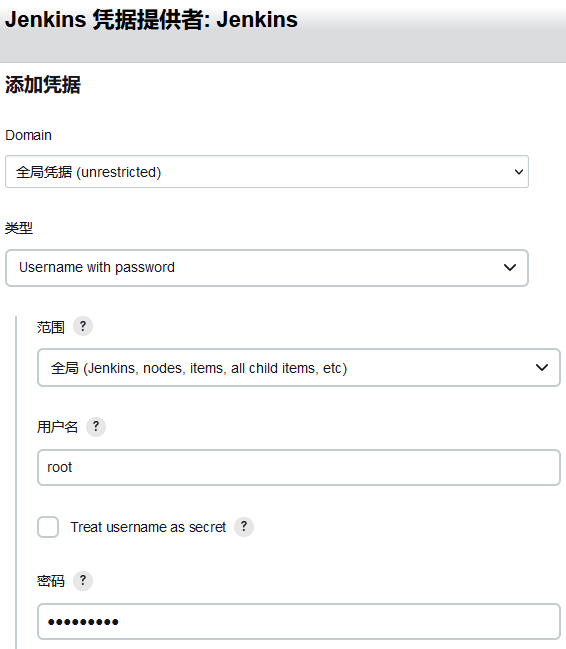Open the help tooltip beside 用户名
The image size is (566, 649).
[x=96, y=426]
